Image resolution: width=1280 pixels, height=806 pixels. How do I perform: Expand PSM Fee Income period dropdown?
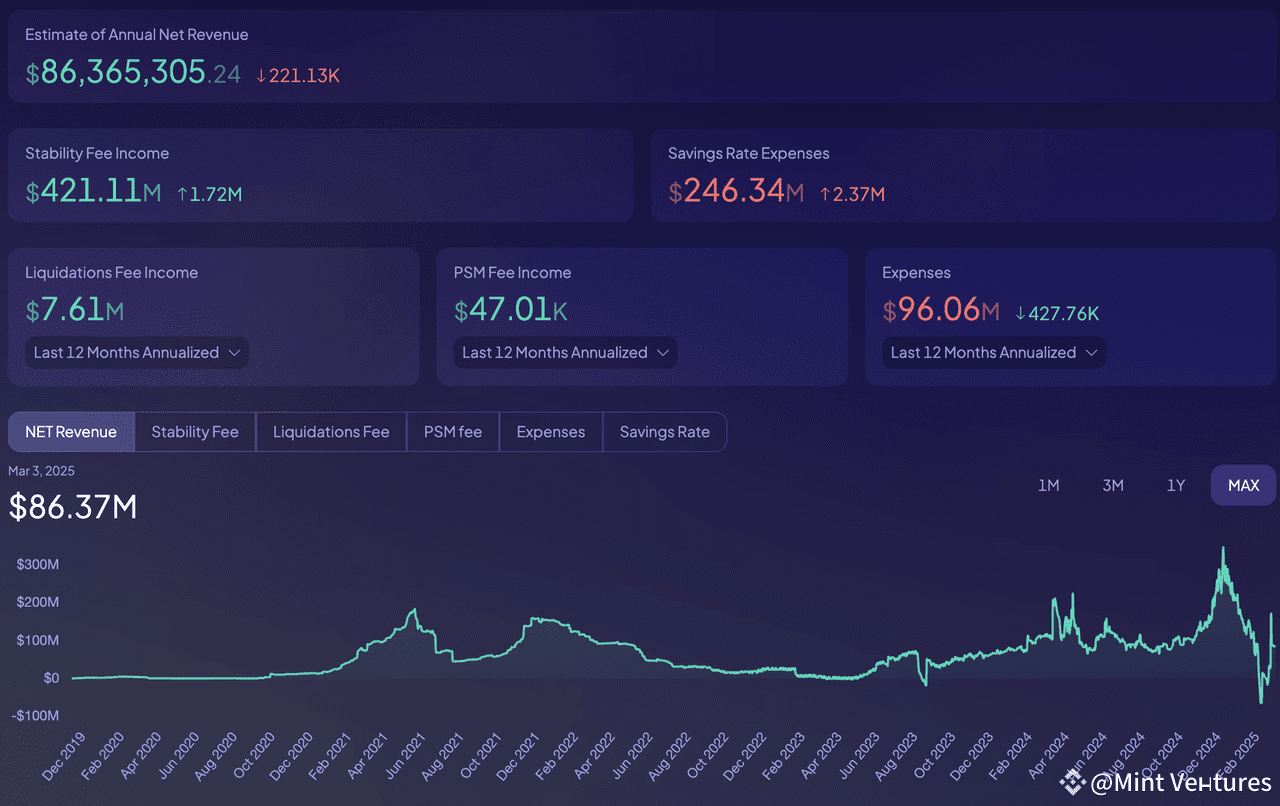[566, 353]
